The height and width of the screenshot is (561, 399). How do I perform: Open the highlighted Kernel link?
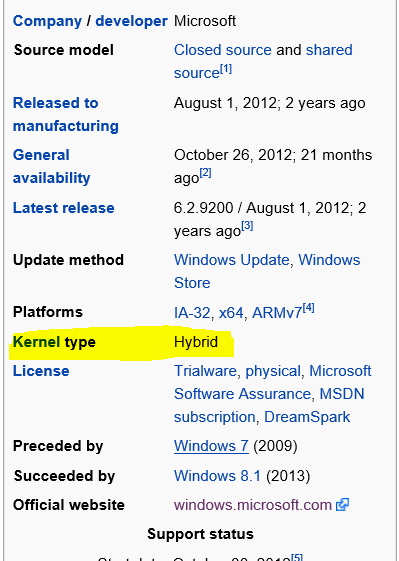coord(37,342)
